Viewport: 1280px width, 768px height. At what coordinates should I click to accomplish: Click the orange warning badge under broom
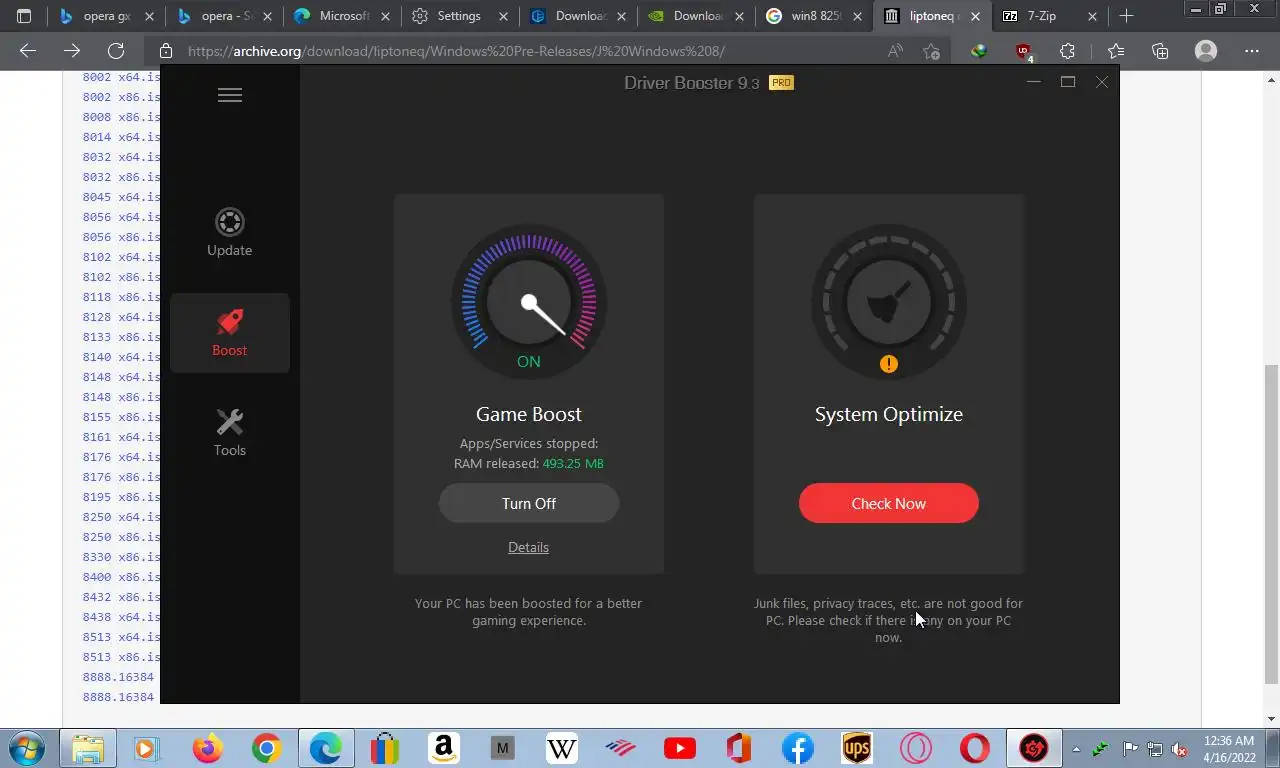click(x=889, y=364)
